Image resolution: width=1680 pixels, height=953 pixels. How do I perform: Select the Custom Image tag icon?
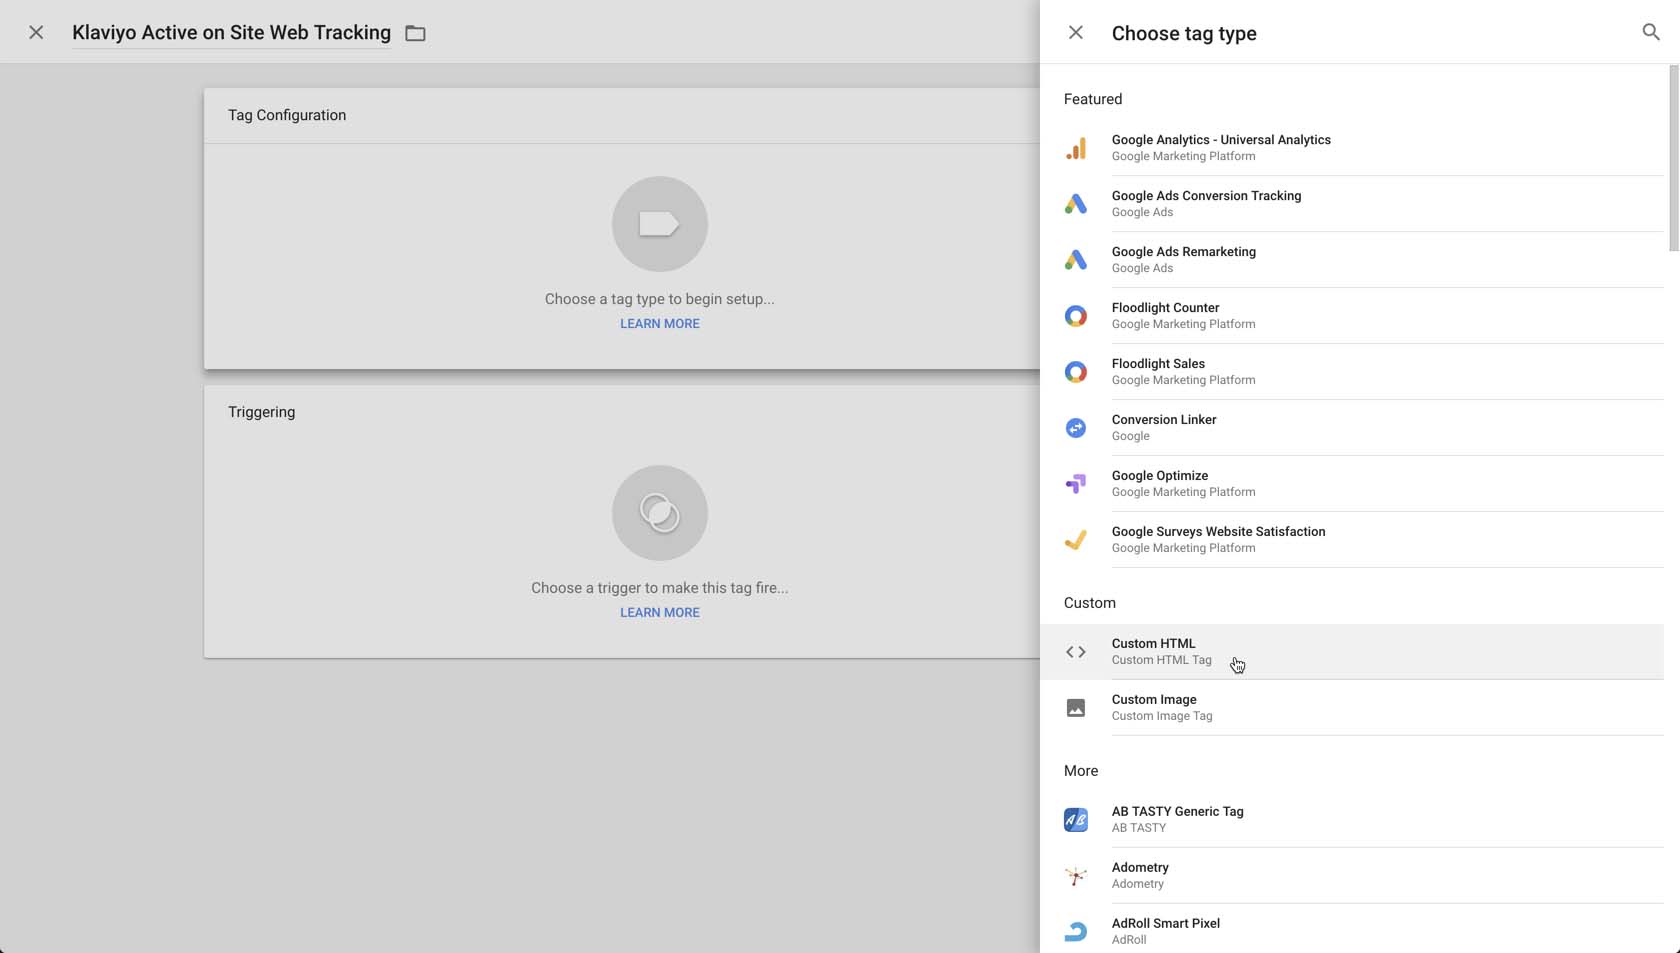click(1076, 707)
